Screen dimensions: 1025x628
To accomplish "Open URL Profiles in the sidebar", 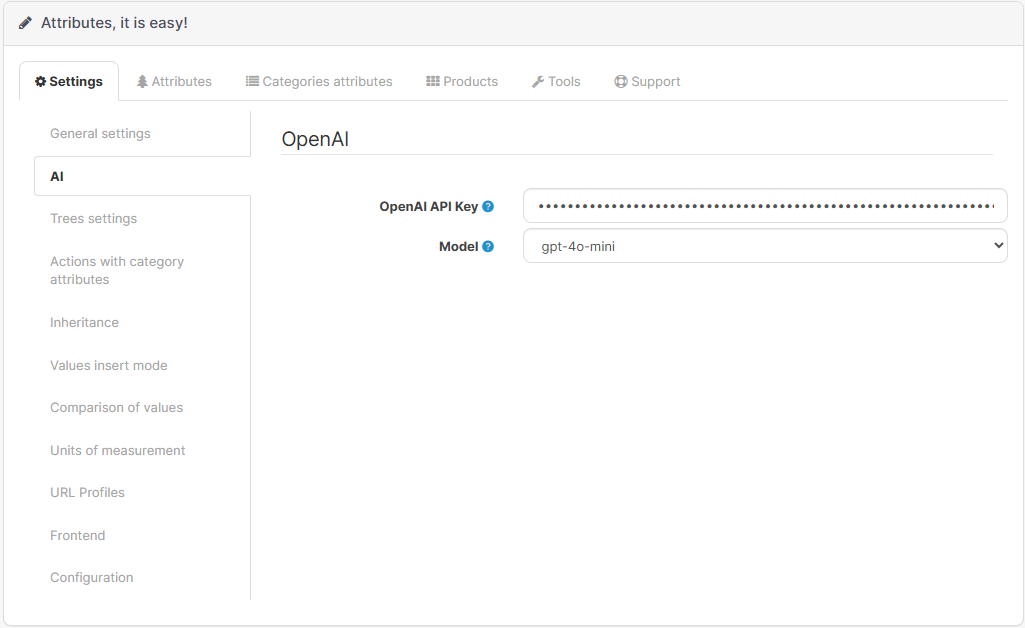I will click(x=87, y=493).
